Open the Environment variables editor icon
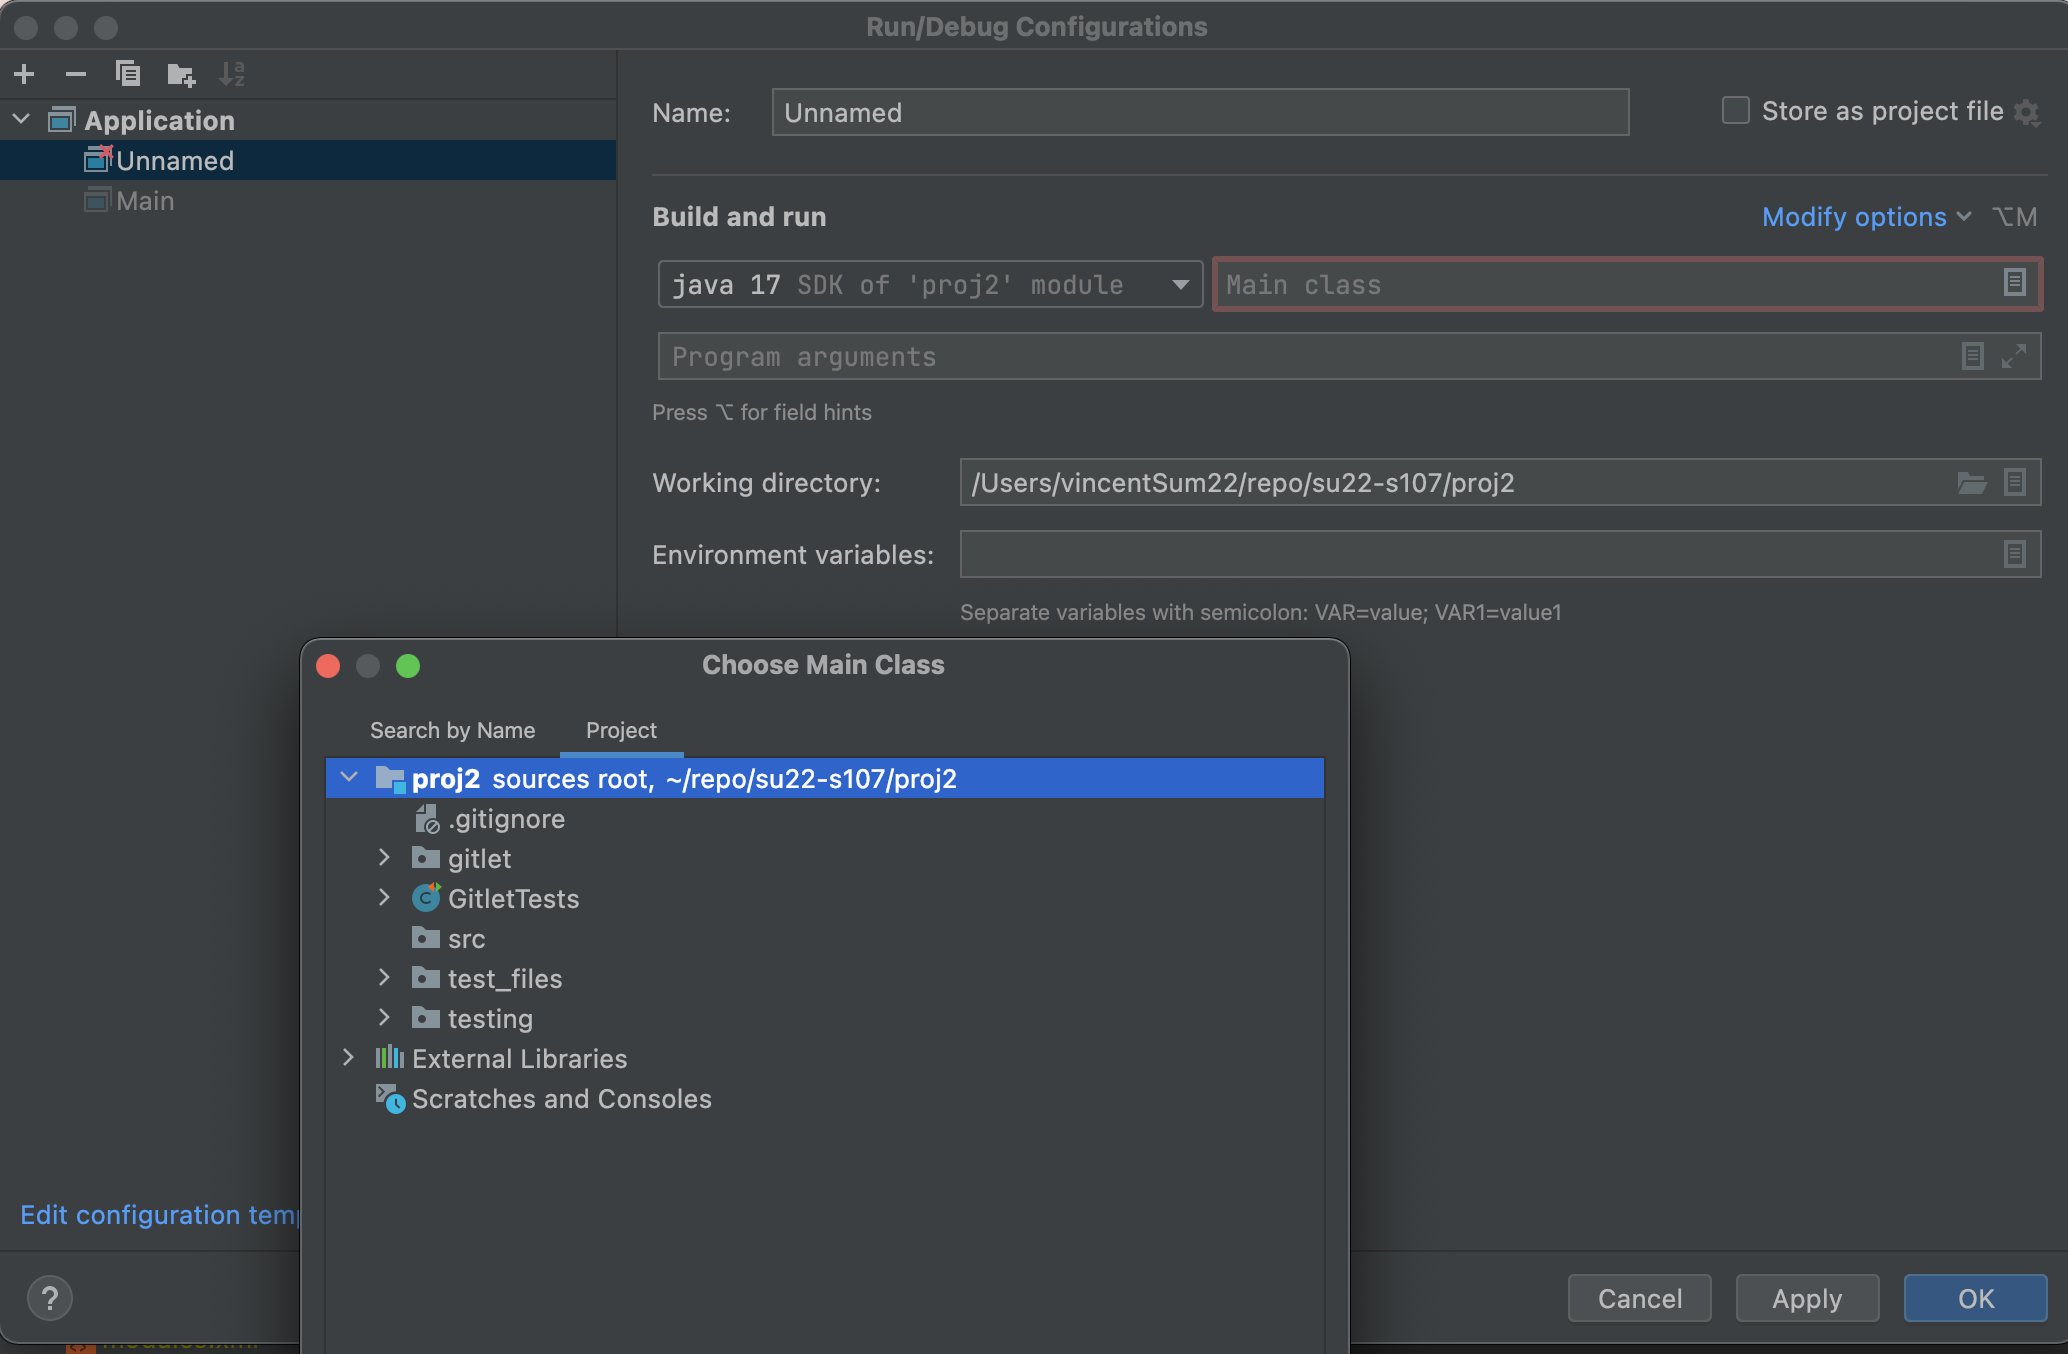The image size is (2068, 1354). [x=2014, y=554]
